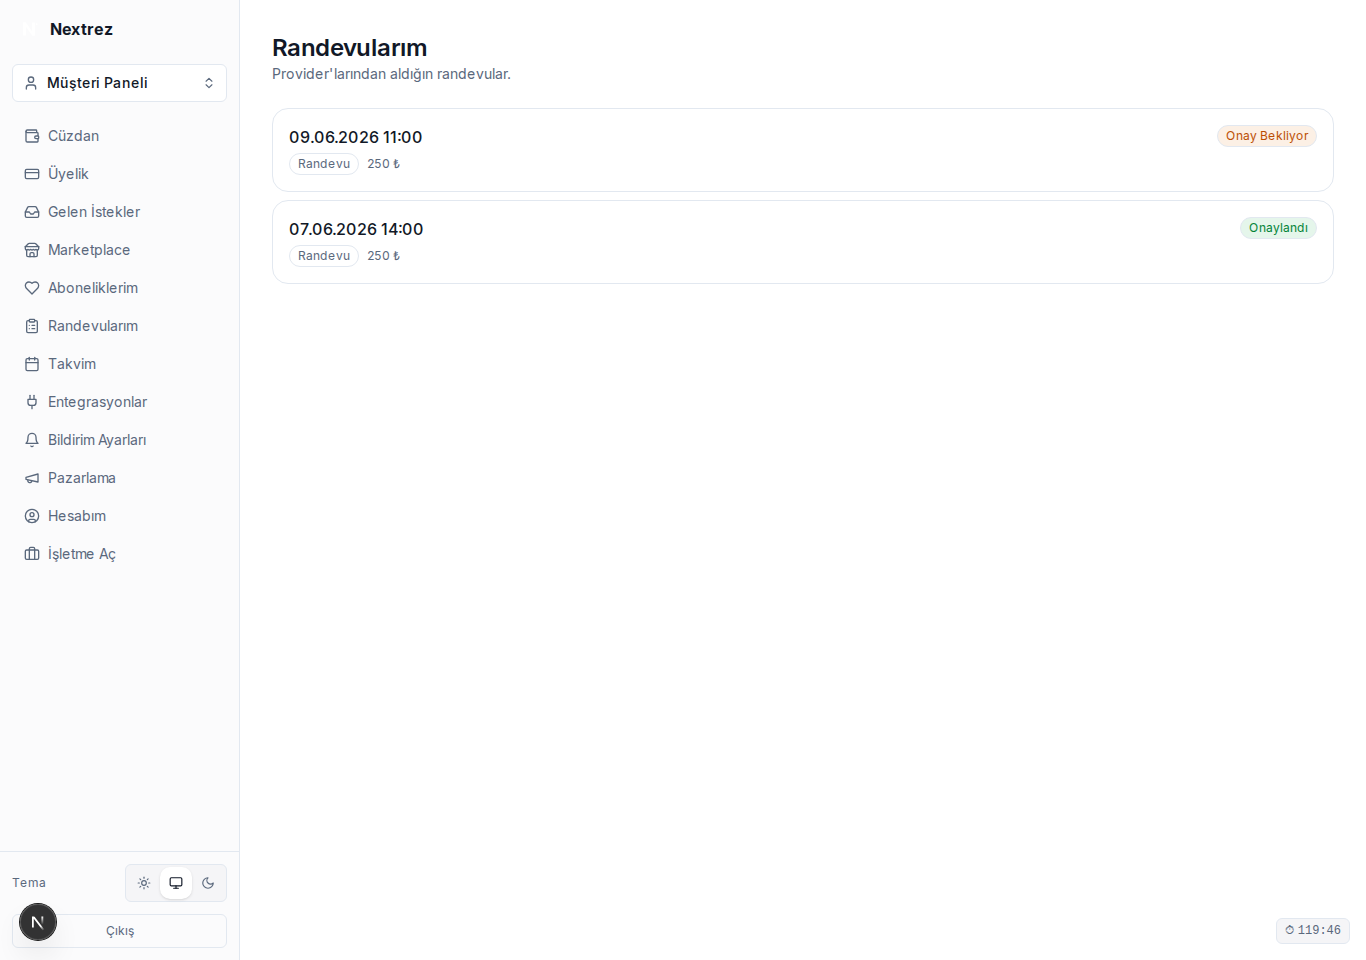Open Pazarlama in the sidebar
This screenshot has width=1366, height=960.
pyautogui.click(x=119, y=478)
